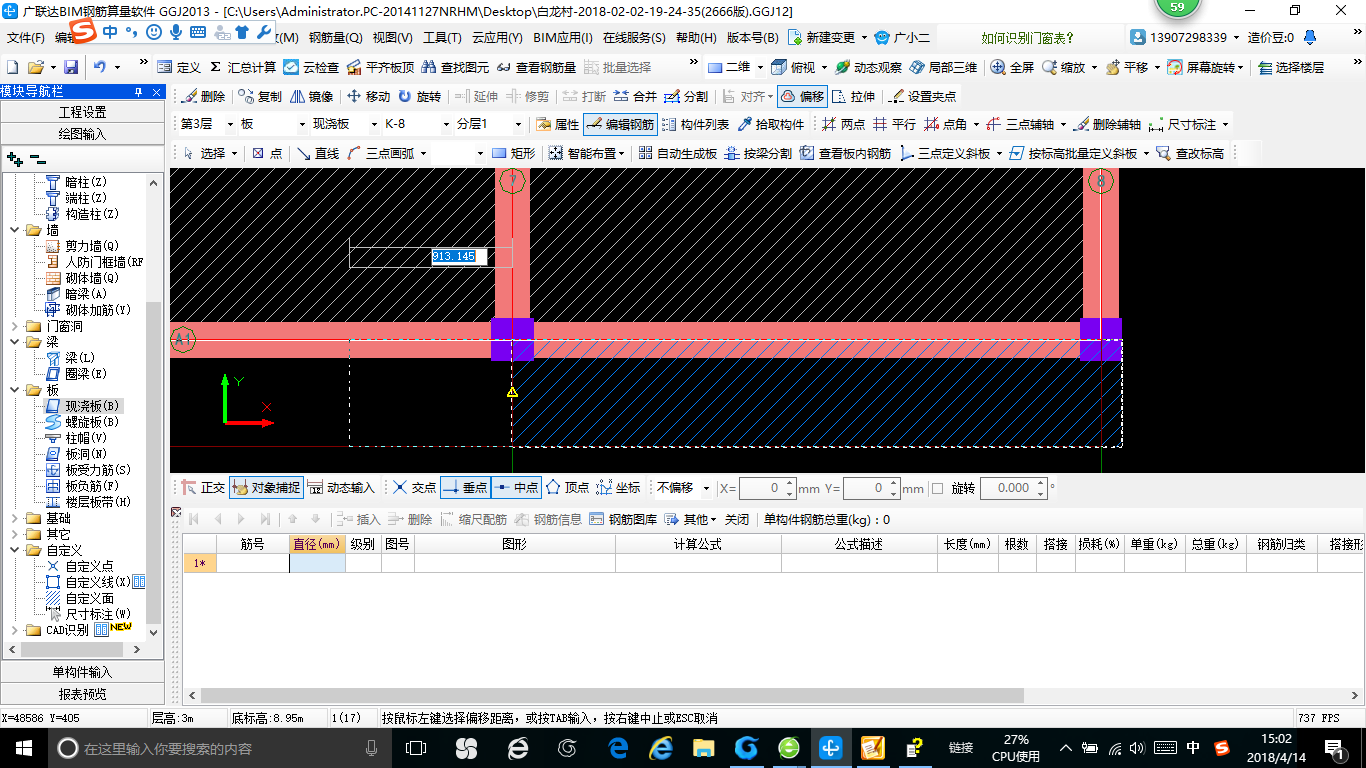Click 平齐板顶 align slab top tool
This screenshot has width=1366, height=768.
pos(379,67)
